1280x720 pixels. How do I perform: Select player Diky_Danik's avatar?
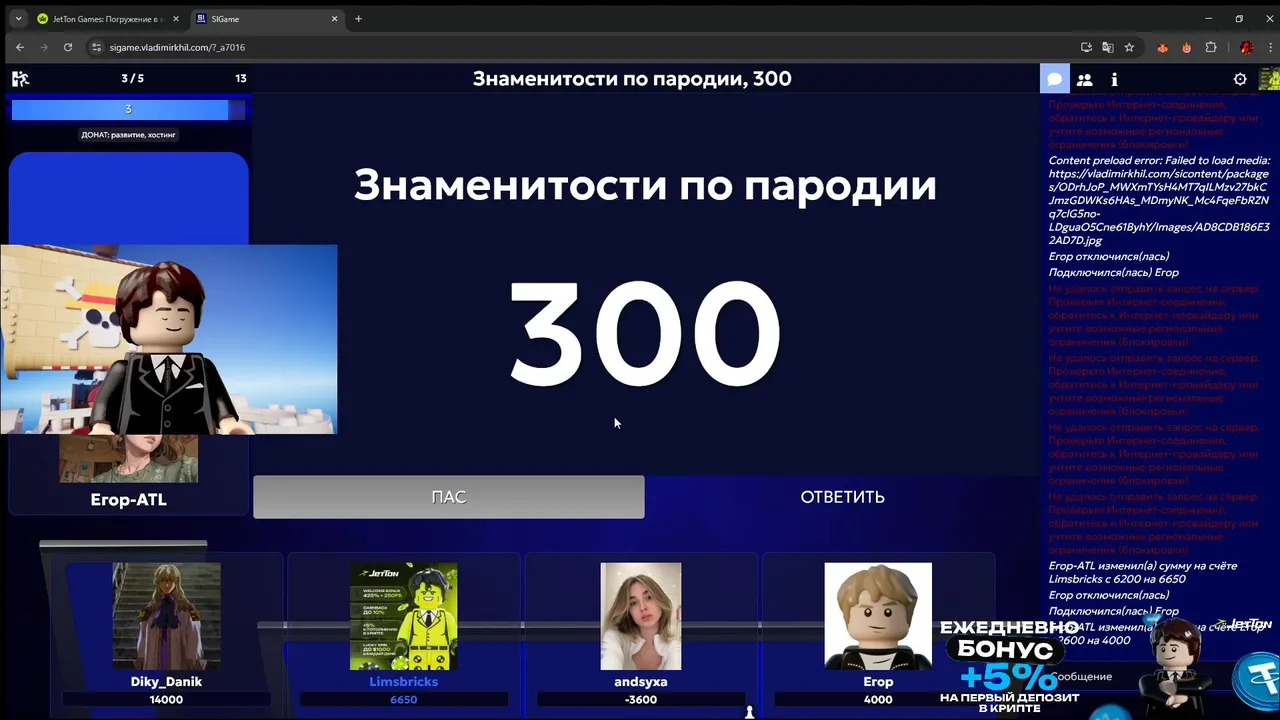point(167,616)
